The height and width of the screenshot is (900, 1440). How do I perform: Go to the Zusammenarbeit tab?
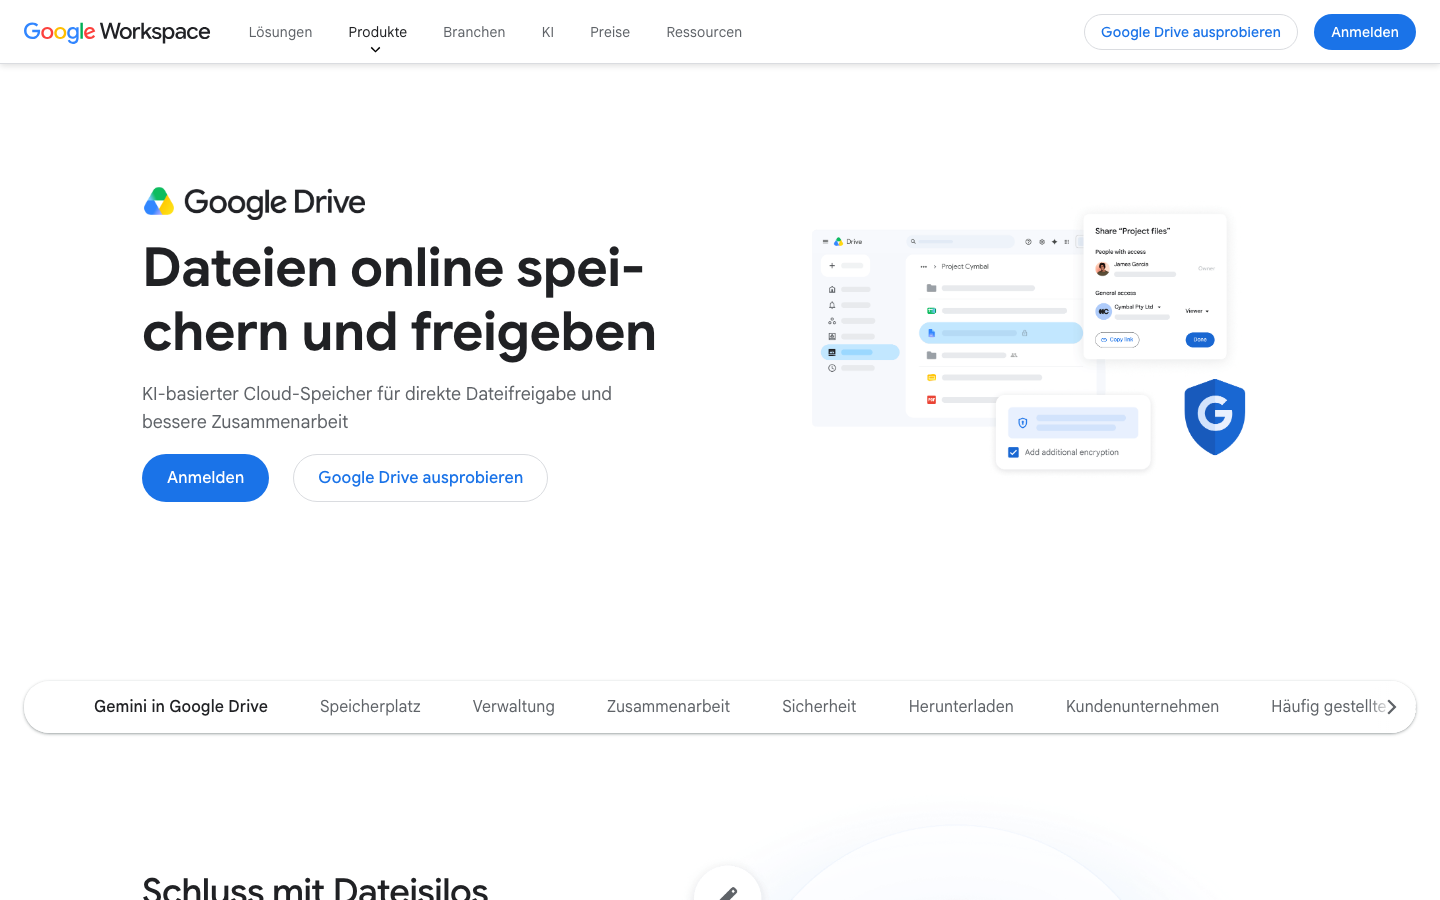pos(668,707)
